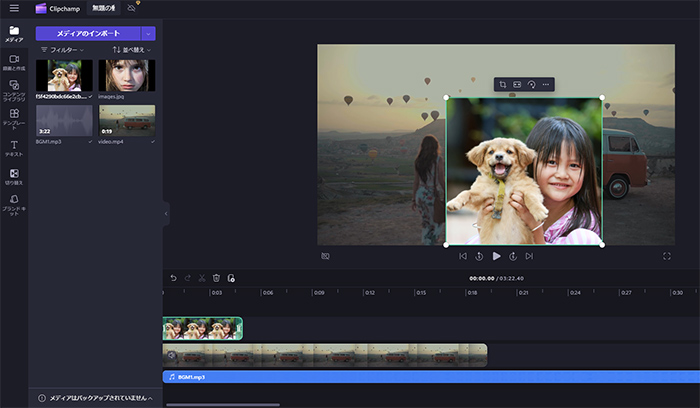700x408 pixels.
Task: Mute the video track audio icon
Action: [x=172, y=355]
